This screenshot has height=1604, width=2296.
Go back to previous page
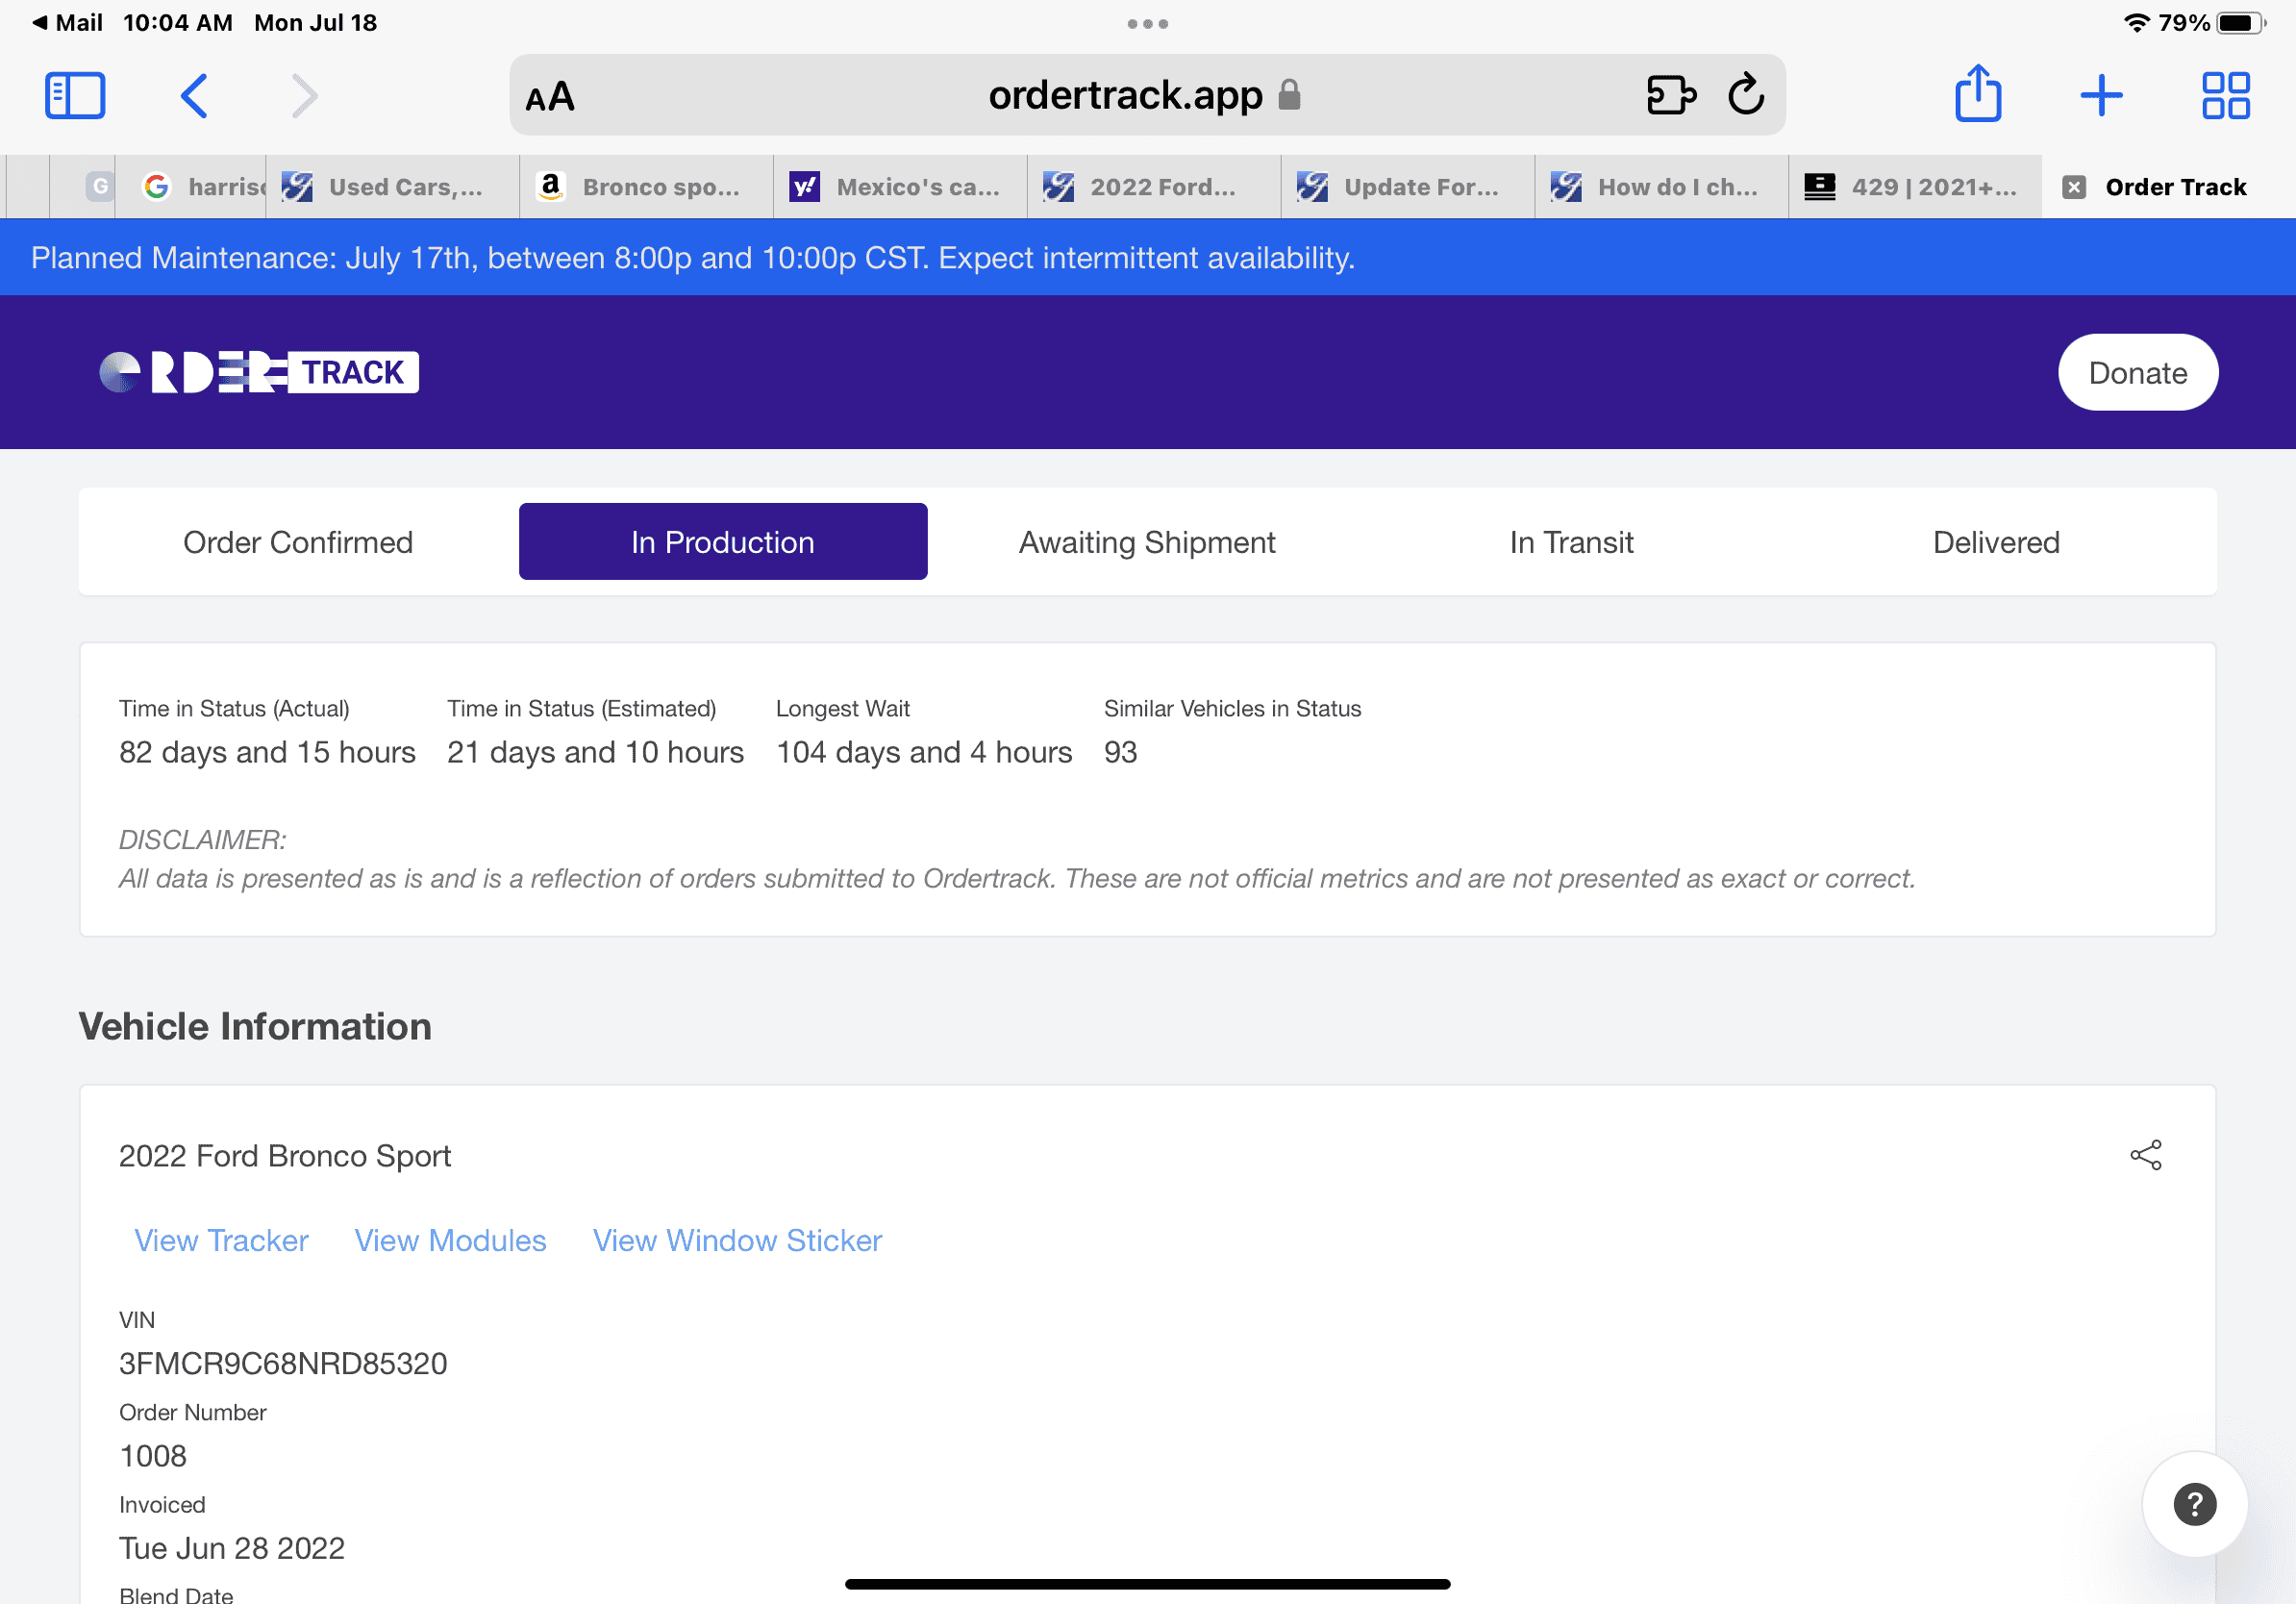[x=194, y=96]
